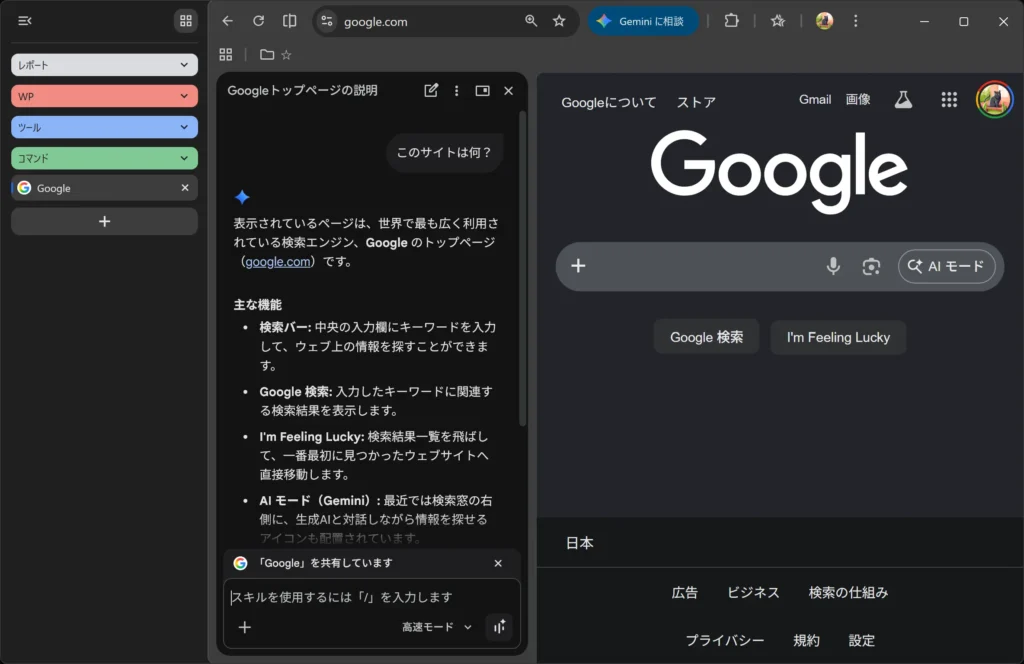Open the Google apps grid
The width and height of the screenshot is (1024, 664).
coord(949,100)
